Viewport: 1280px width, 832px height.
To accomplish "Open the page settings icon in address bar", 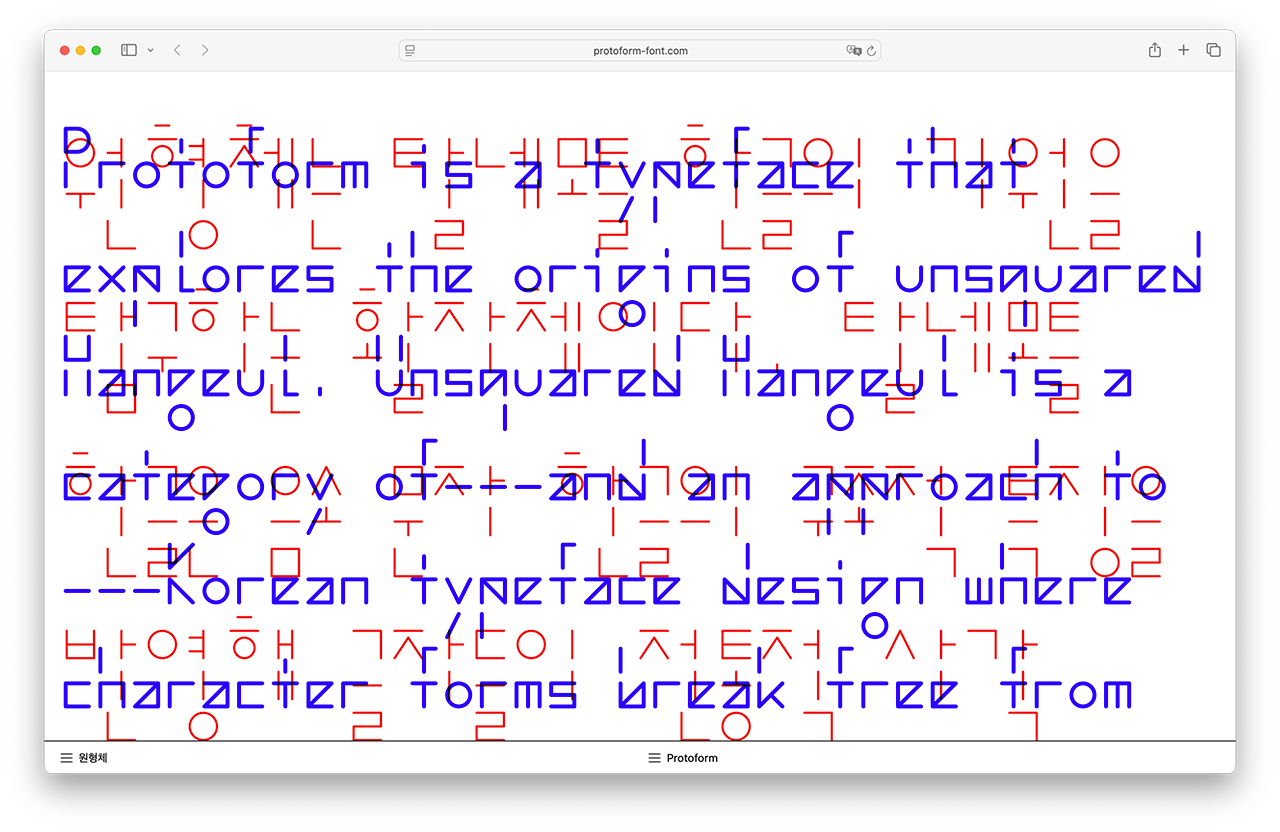I will coord(410,50).
